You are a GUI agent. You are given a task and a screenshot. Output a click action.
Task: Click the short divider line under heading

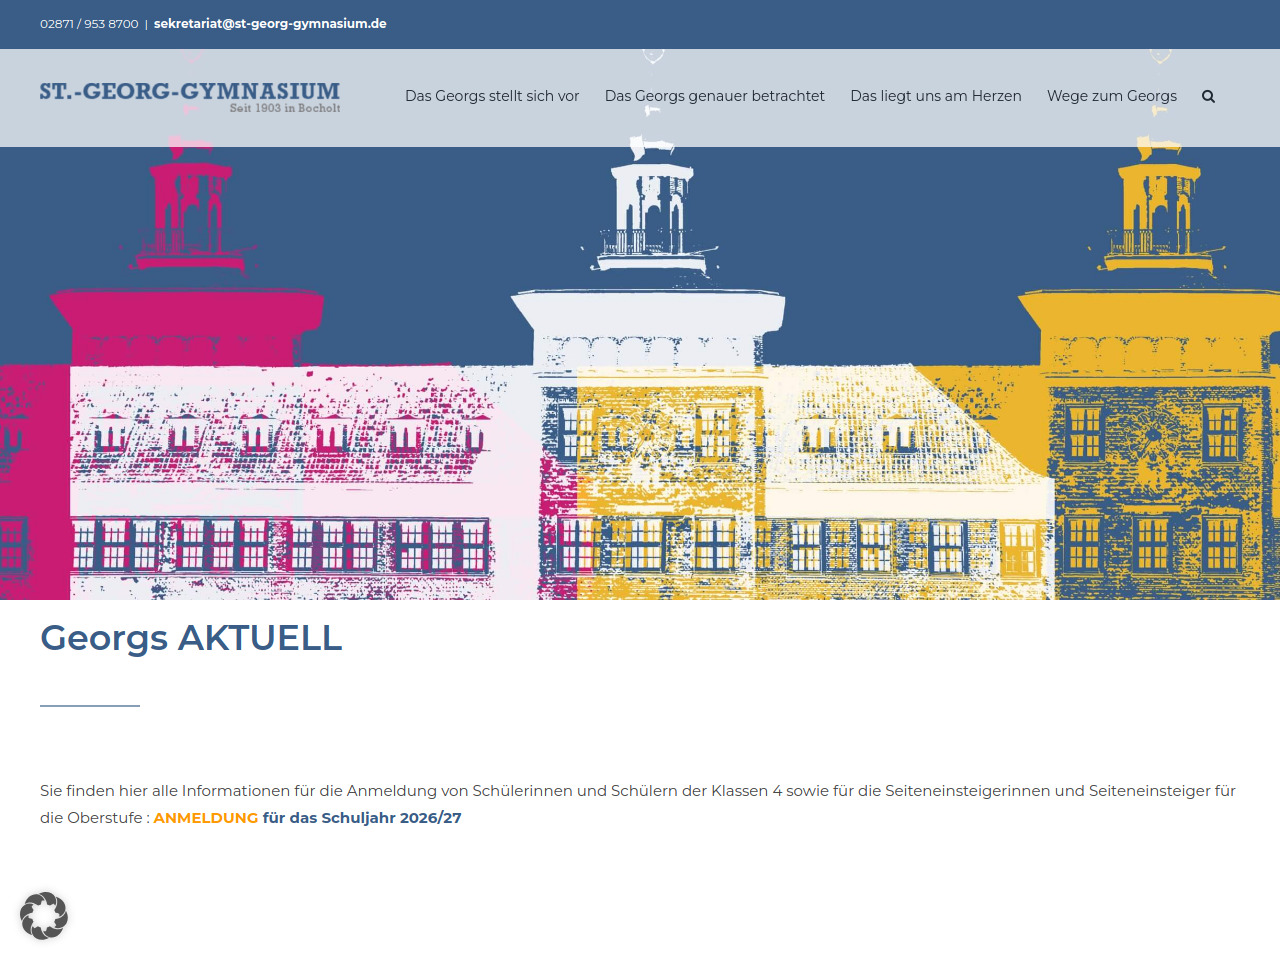[x=90, y=706]
